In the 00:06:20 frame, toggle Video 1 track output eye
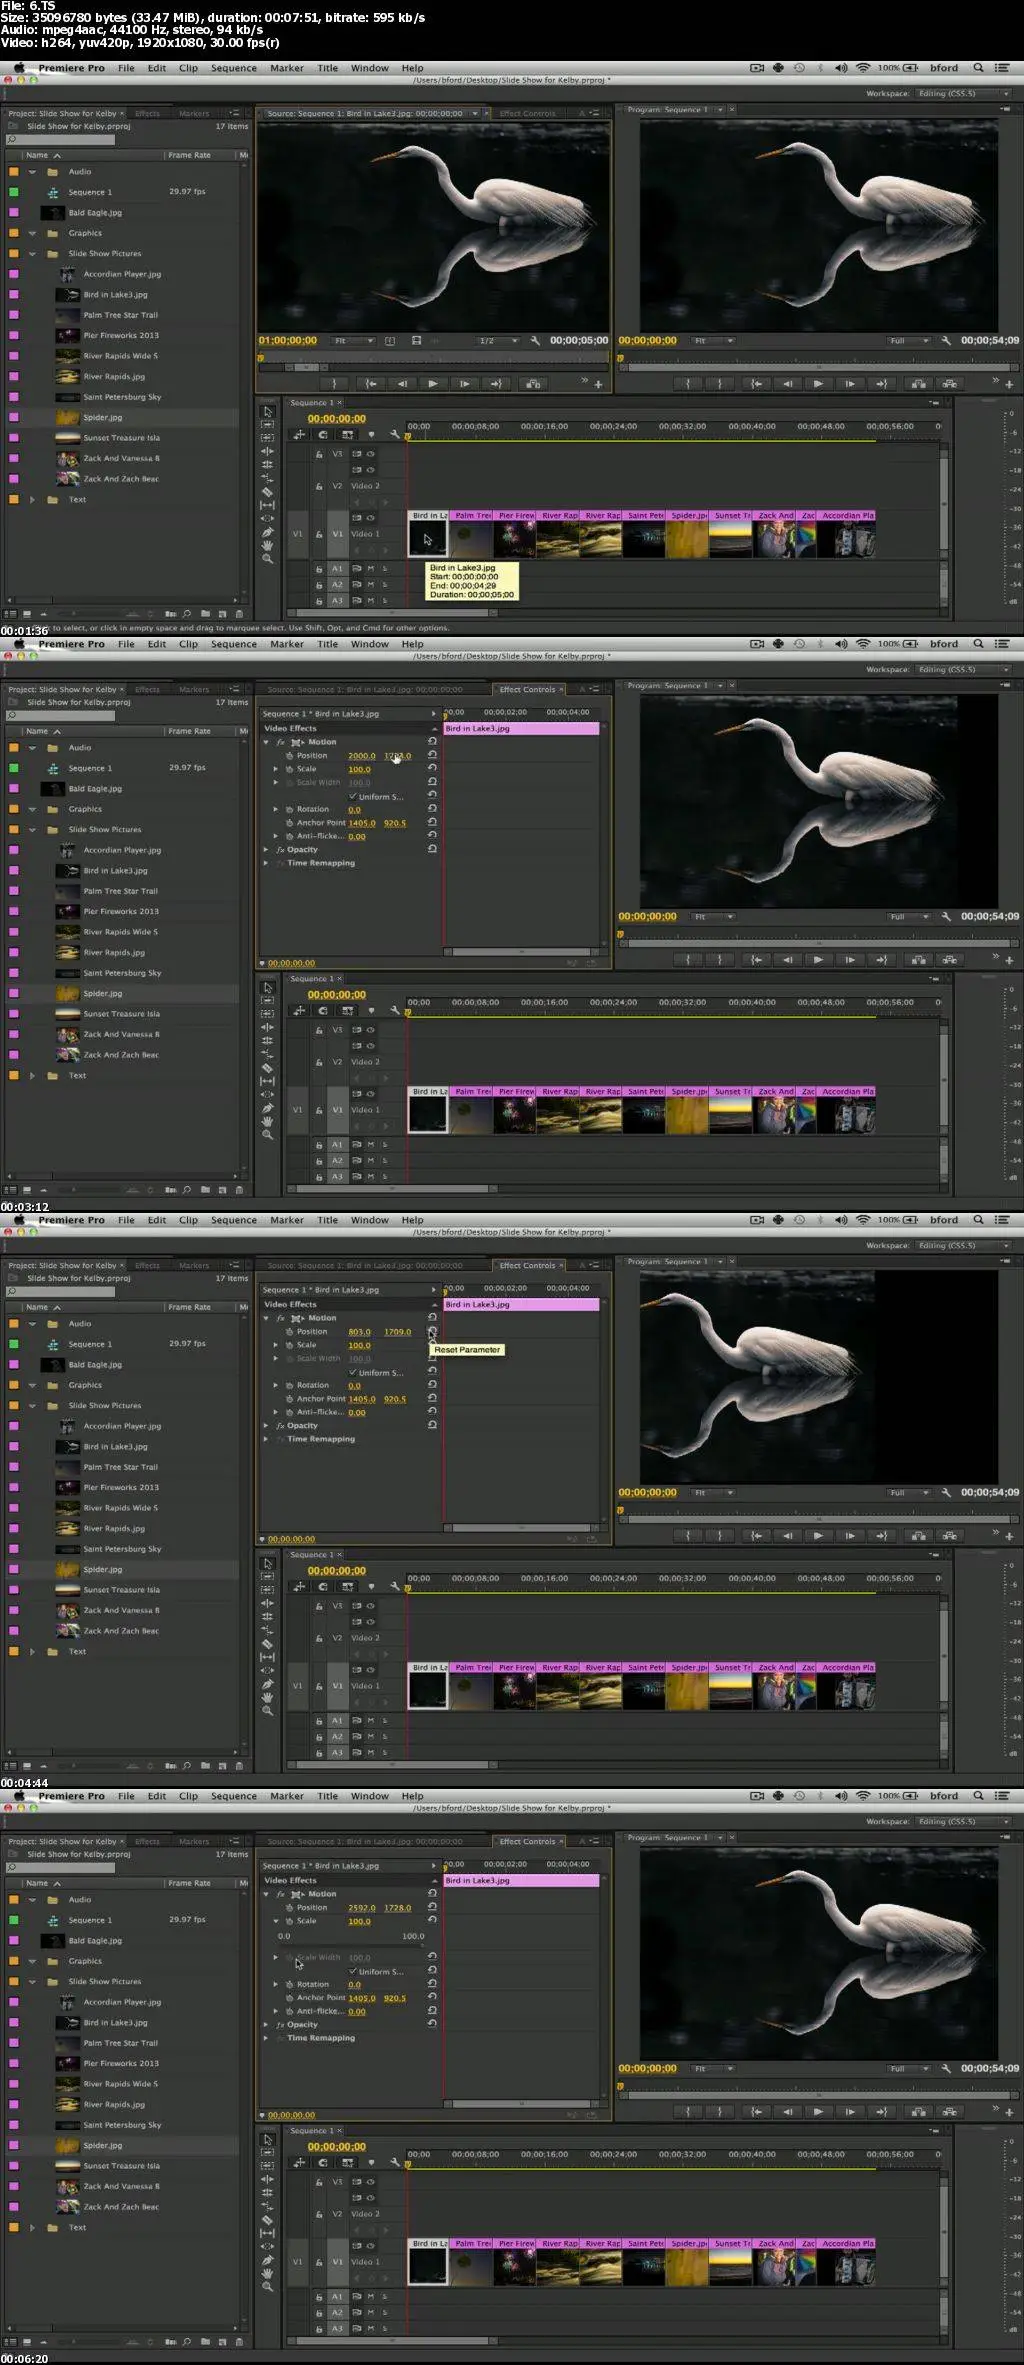 [x=370, y=2246]
